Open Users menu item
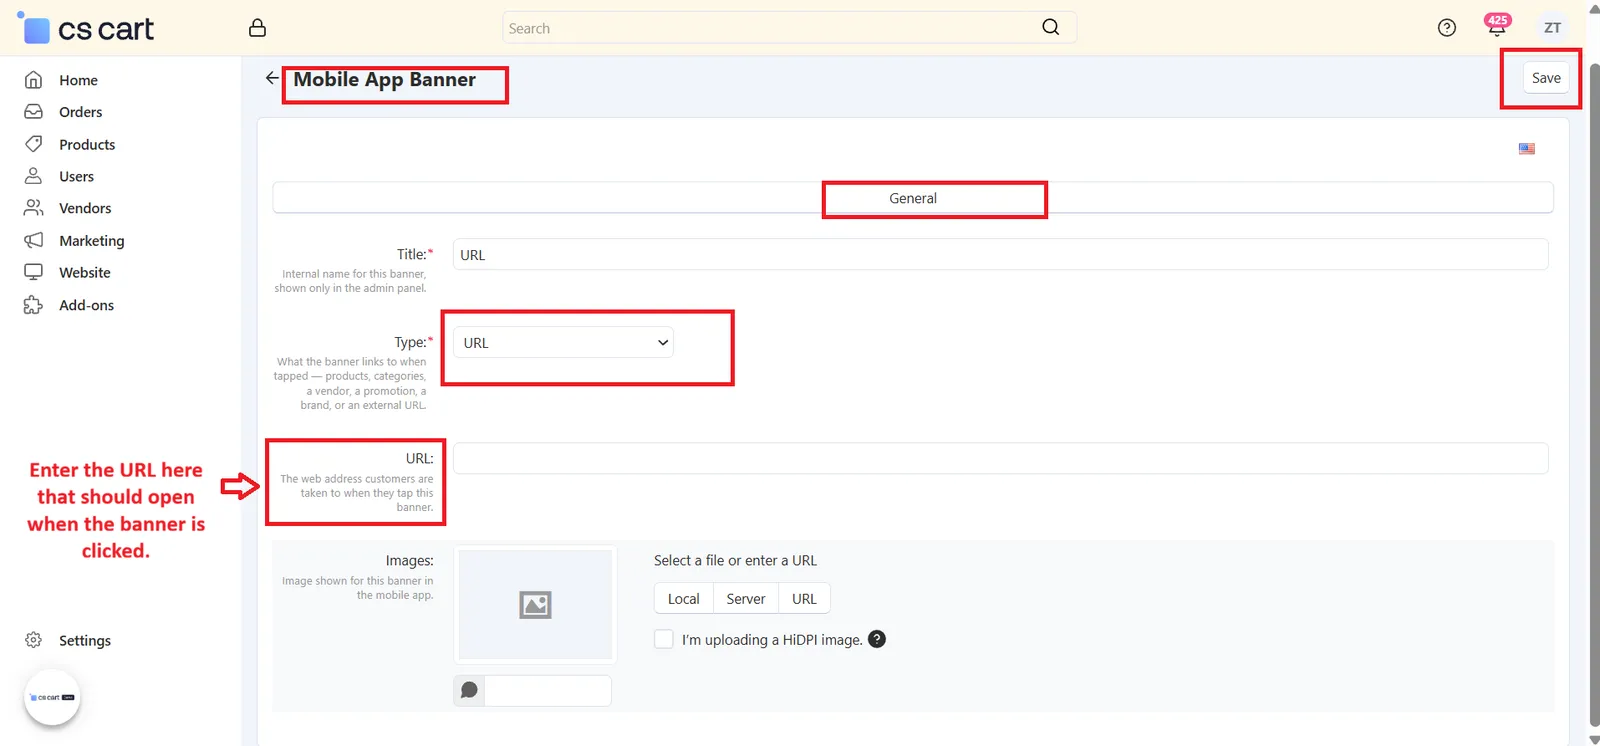 [76, 176]
